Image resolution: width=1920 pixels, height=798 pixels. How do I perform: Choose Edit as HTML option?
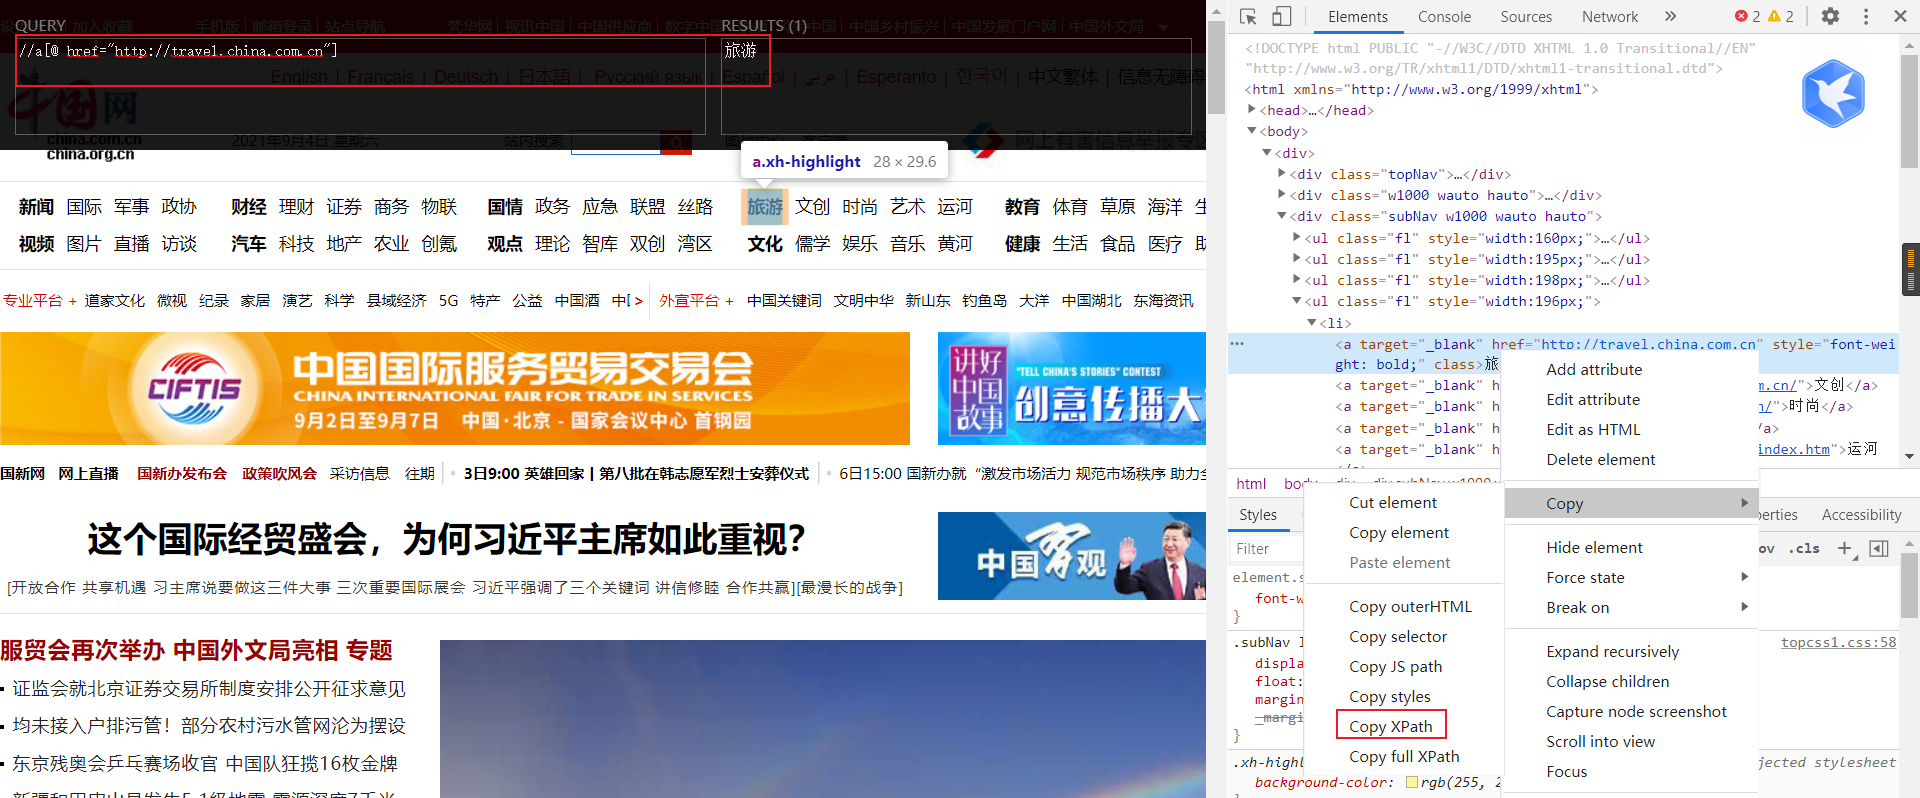[1593, 429]
